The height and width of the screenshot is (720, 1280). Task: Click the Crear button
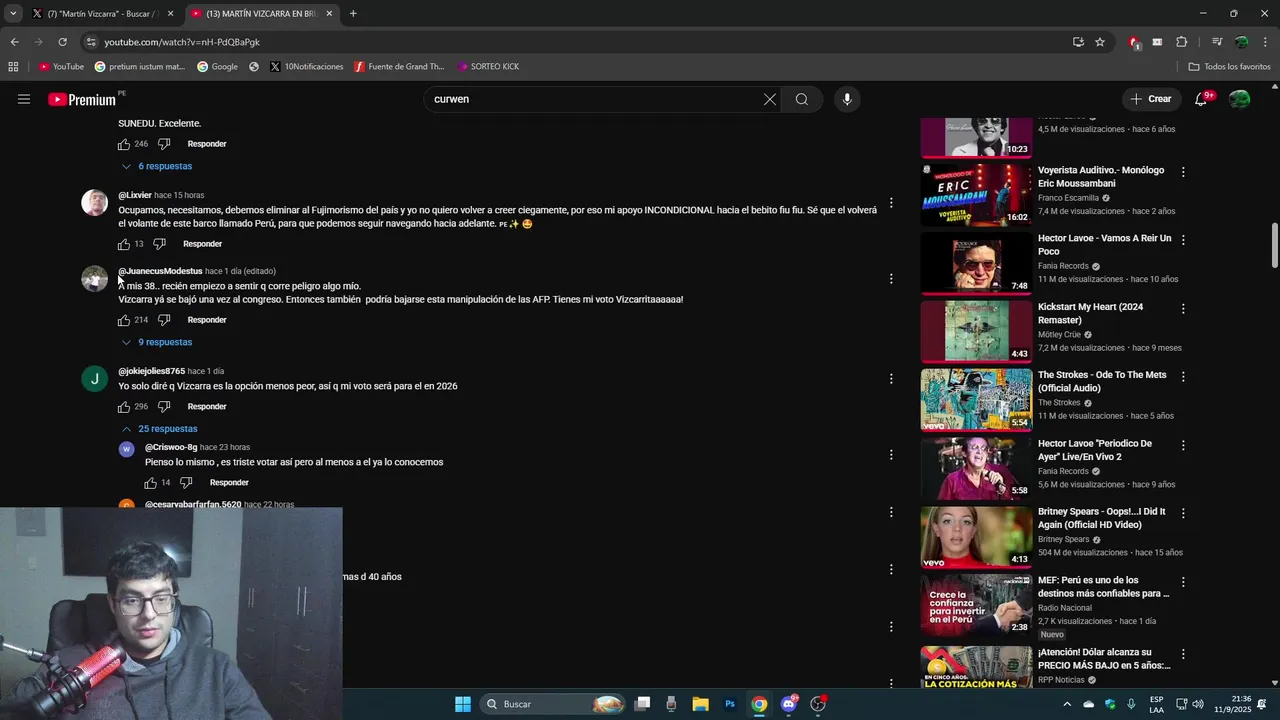click(1150, 99)
